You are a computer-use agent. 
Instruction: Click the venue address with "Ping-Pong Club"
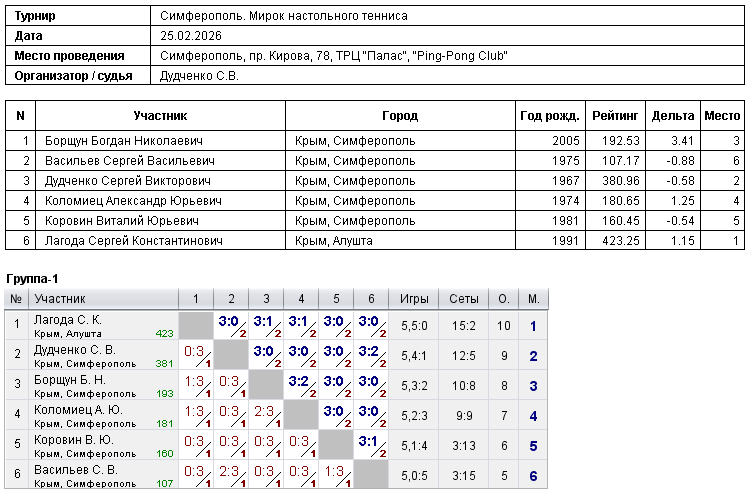[x=333, y=56]
